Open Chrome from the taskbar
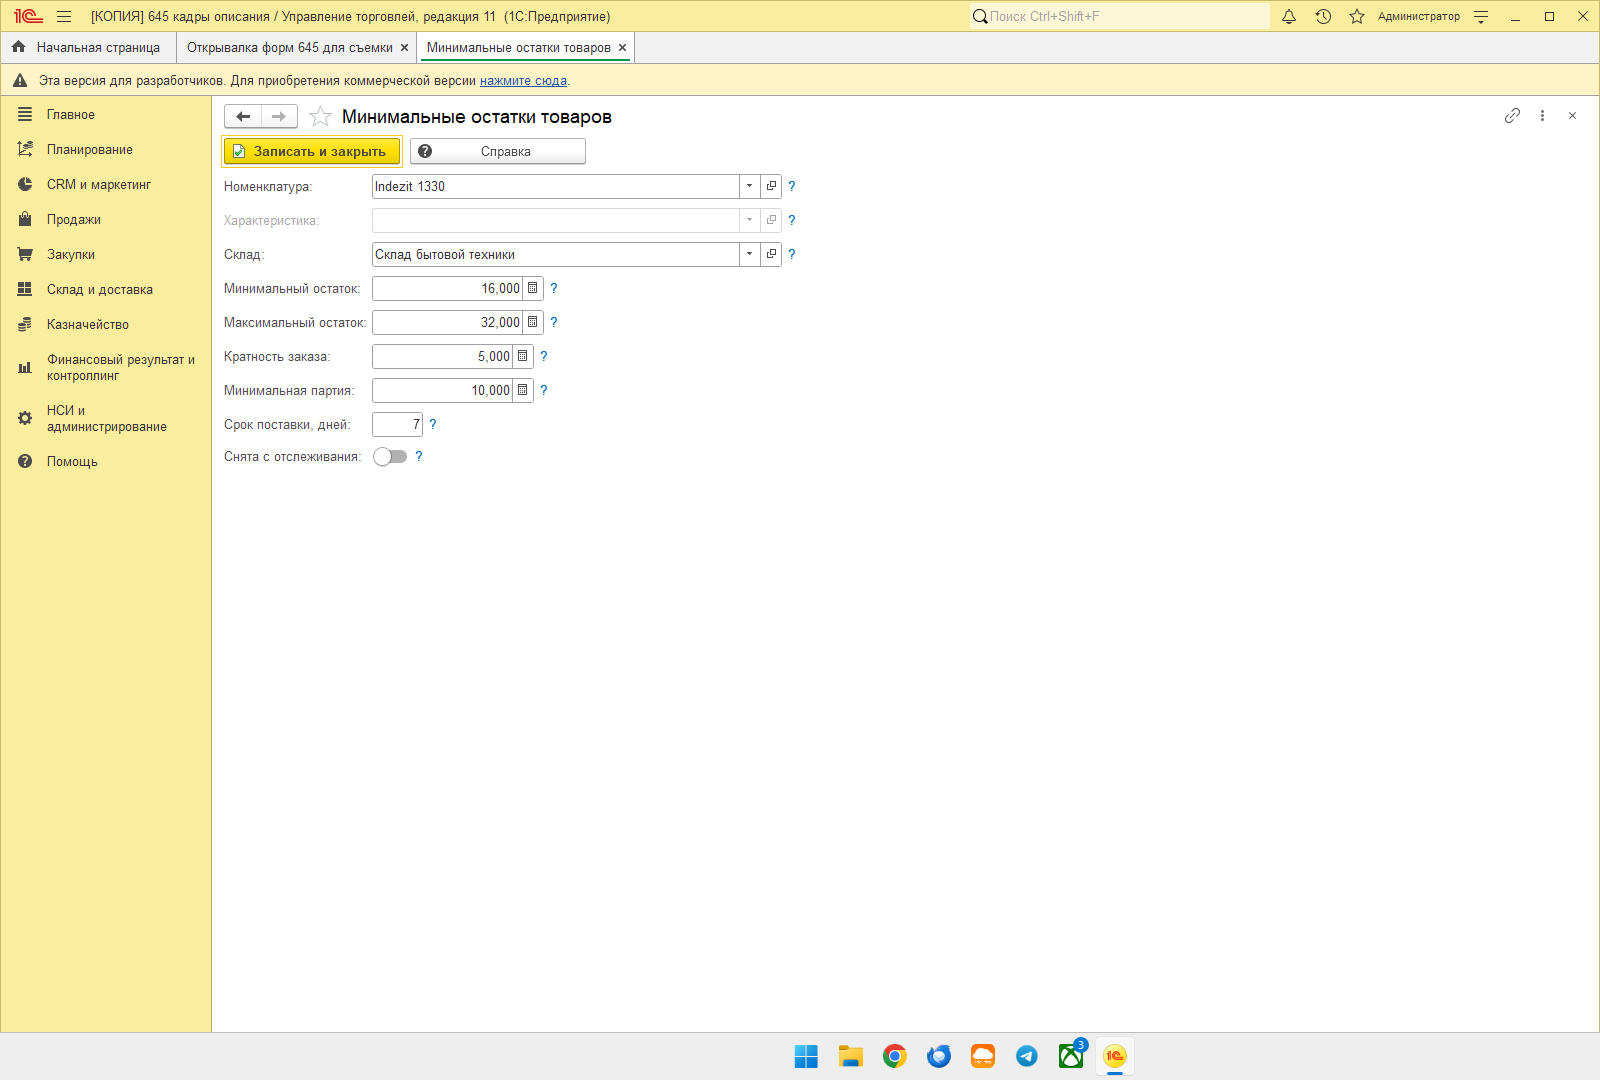This screenshot has height=1080, width=1600. (x=895, y=1056)
